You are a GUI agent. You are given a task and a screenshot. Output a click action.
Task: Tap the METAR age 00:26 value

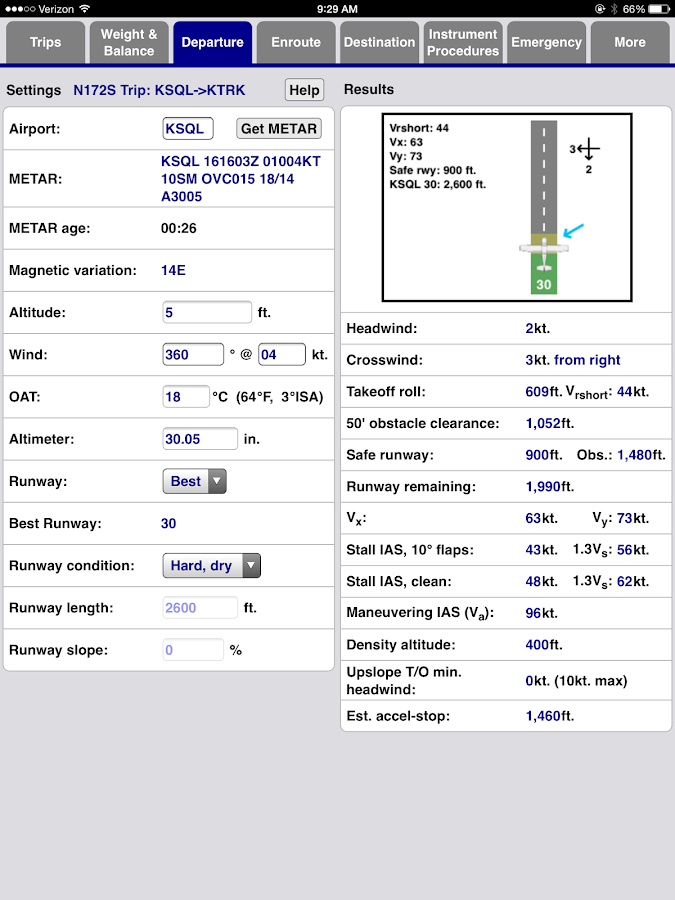tap(179, 228)
